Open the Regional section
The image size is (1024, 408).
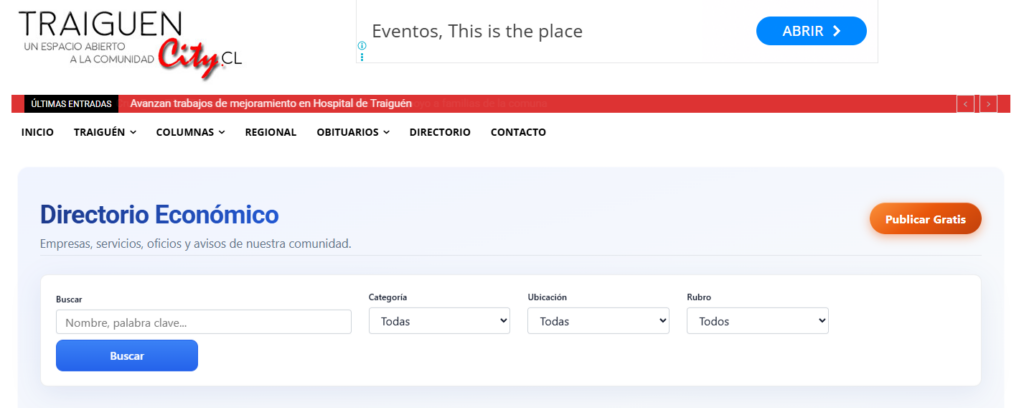click(270, 132)
